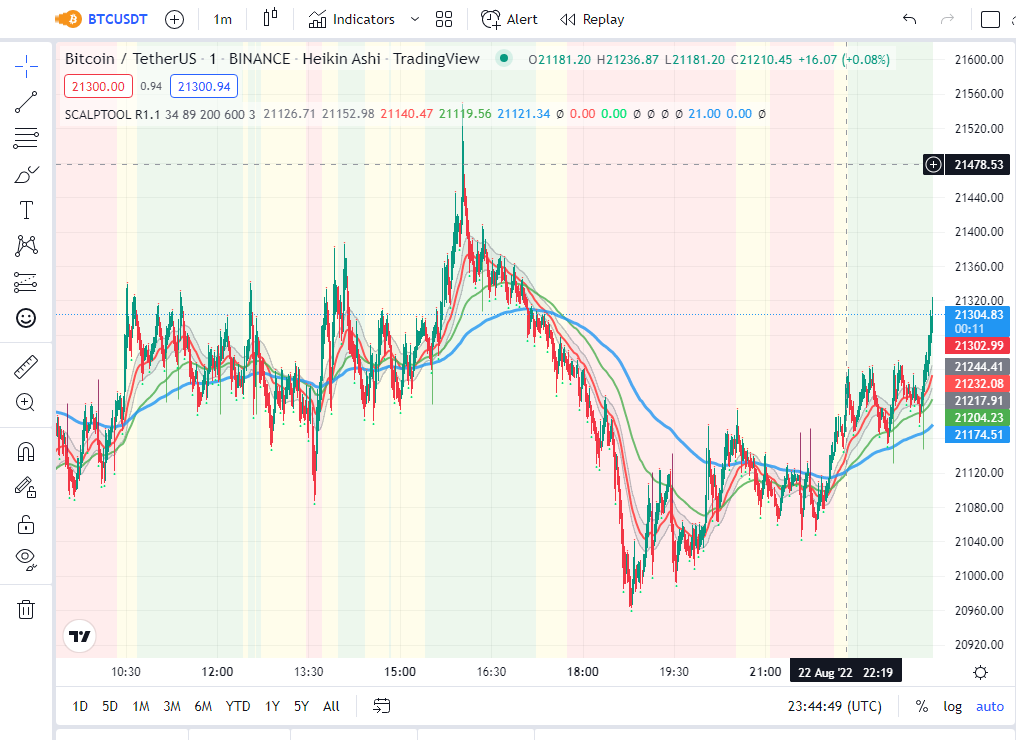Select the ruler measure tool
The height and width of the screenshot is (740, 1016).
[x=26, y=367]
